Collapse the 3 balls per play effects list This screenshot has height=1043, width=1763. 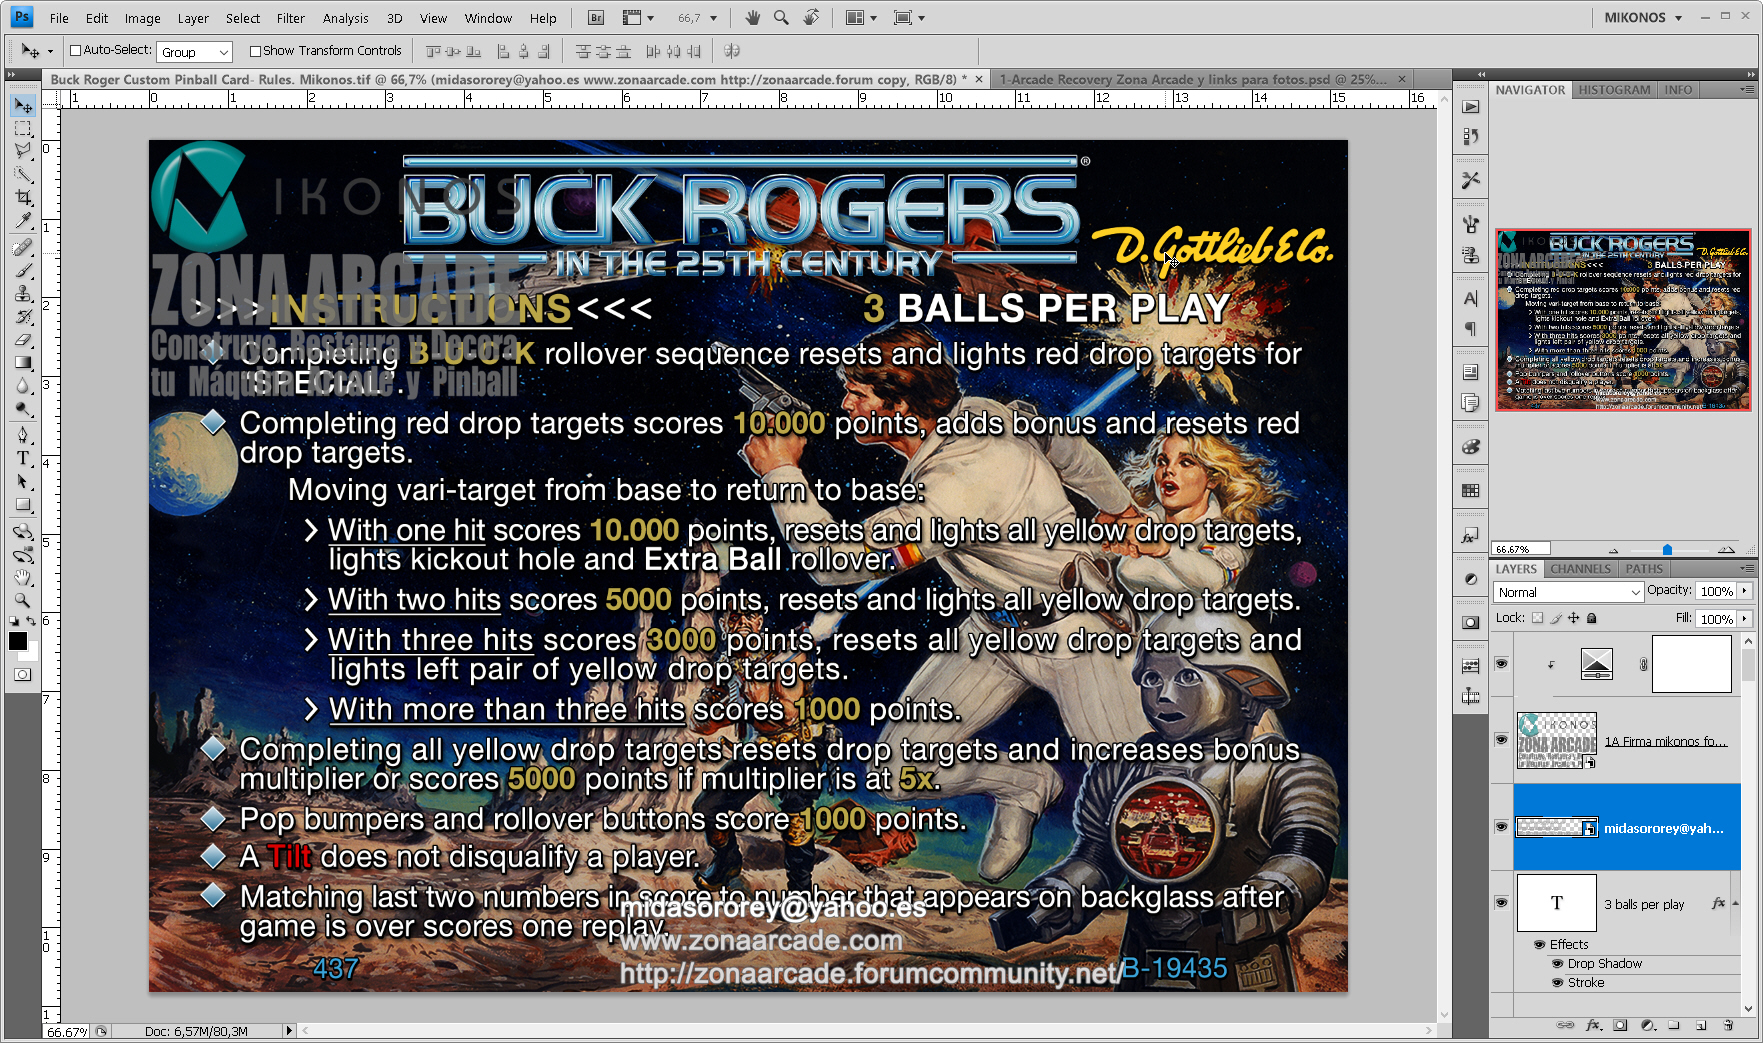tap(1735, 903)
